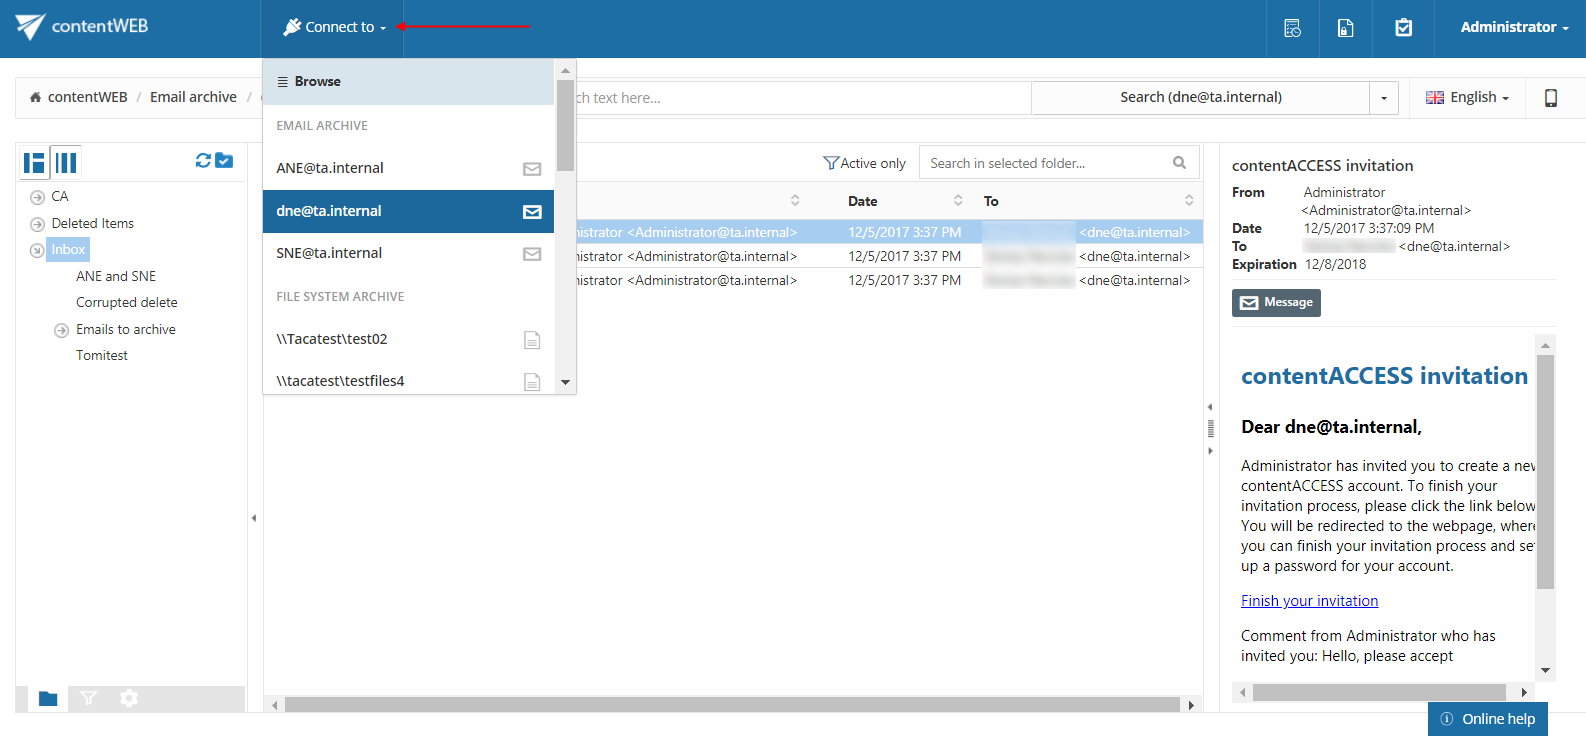Click the contentWEB logo
This screenshot has height=736, width=1586.
click(82, 27)
